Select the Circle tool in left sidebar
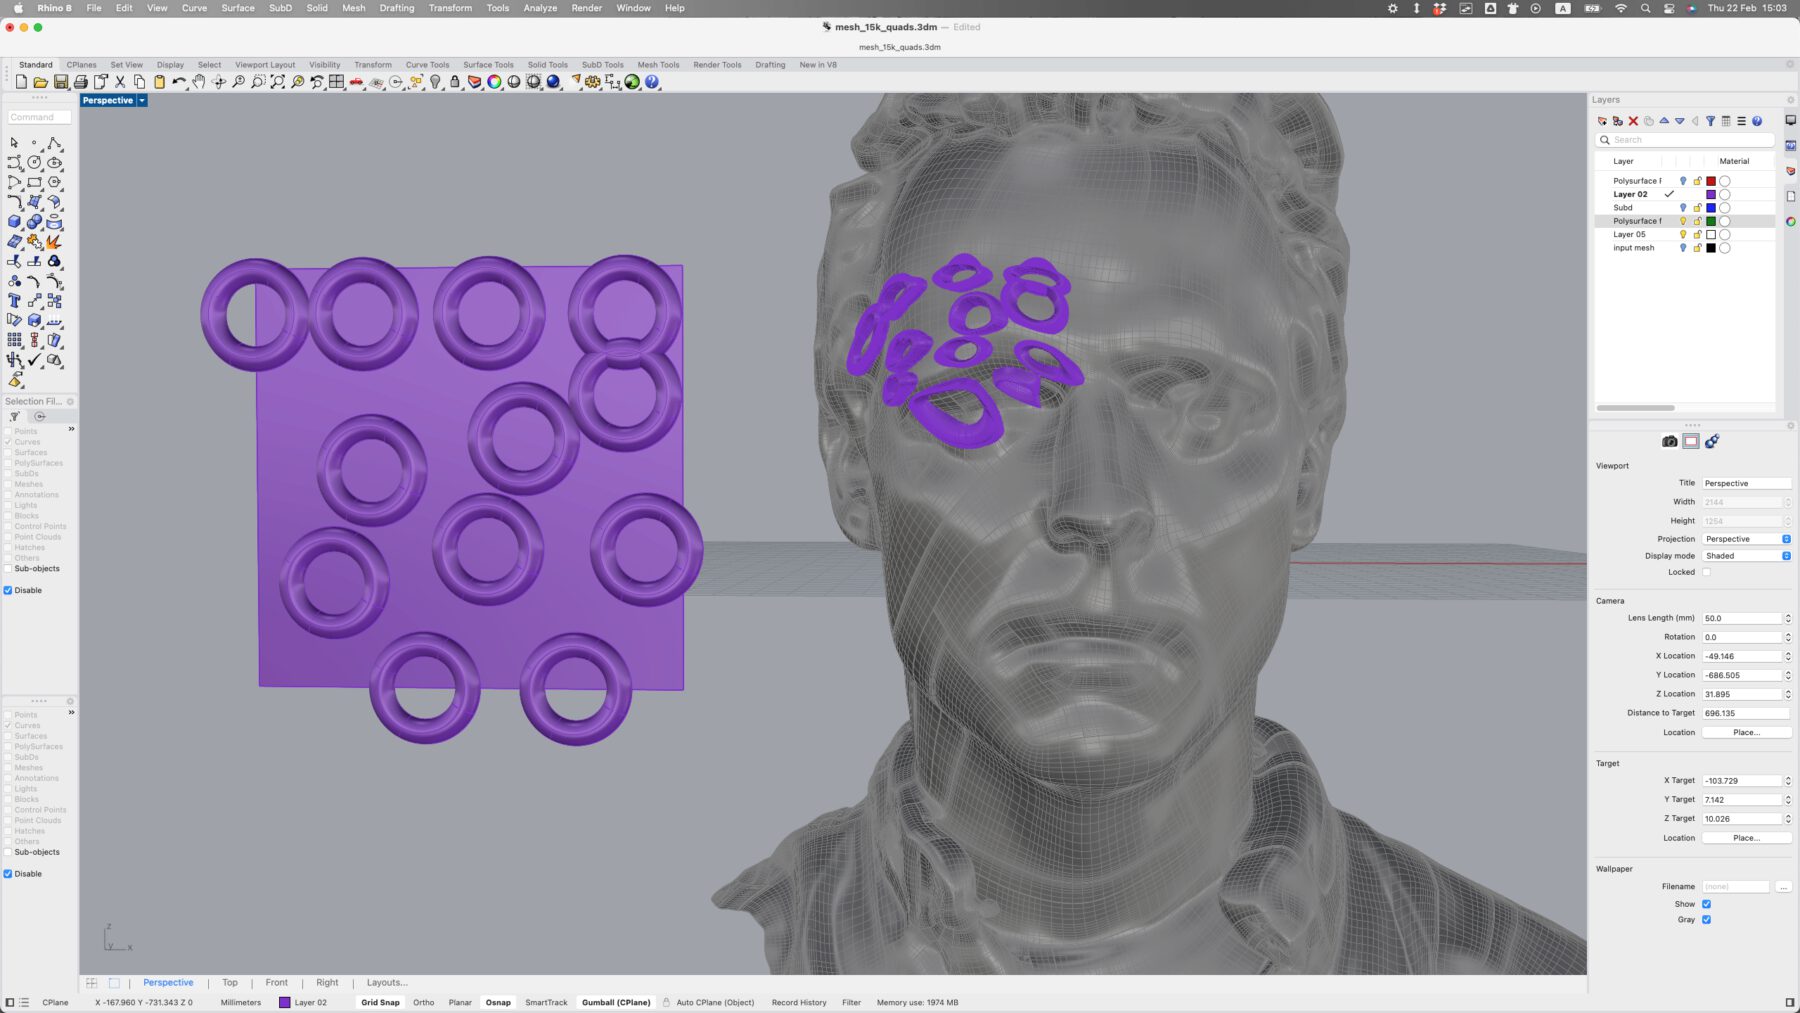The height and width of the screenshot is (1013, 1800). click(34, 162)
